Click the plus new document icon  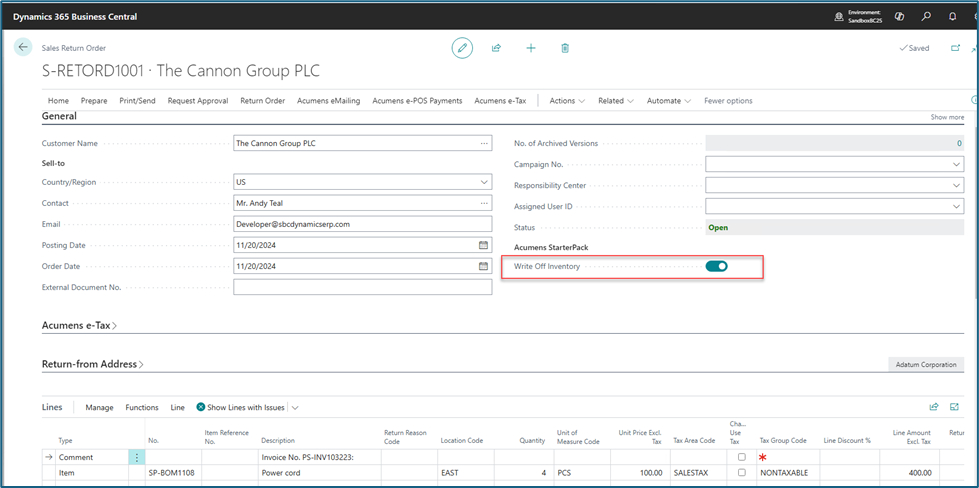pos(531,48)
